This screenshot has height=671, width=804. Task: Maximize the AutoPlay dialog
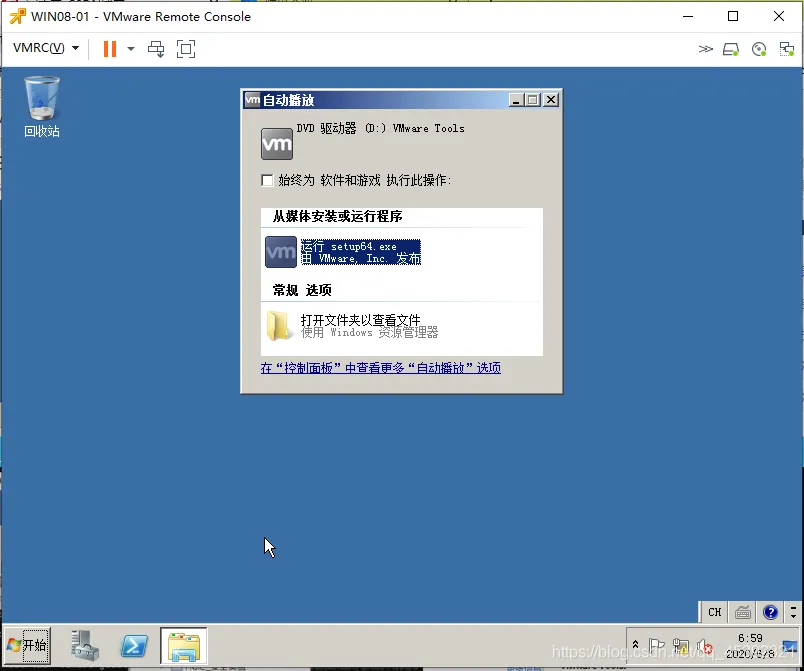pyautogui.click(x=533, y=100)
